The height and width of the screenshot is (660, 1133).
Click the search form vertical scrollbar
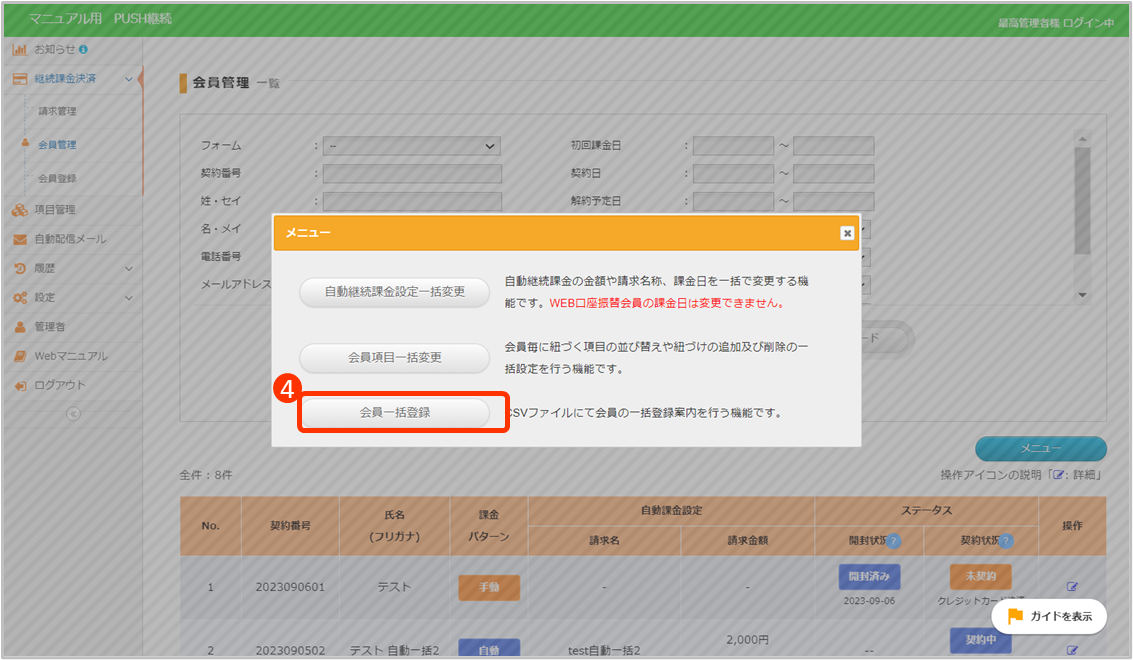click(x=1081, y=200)
